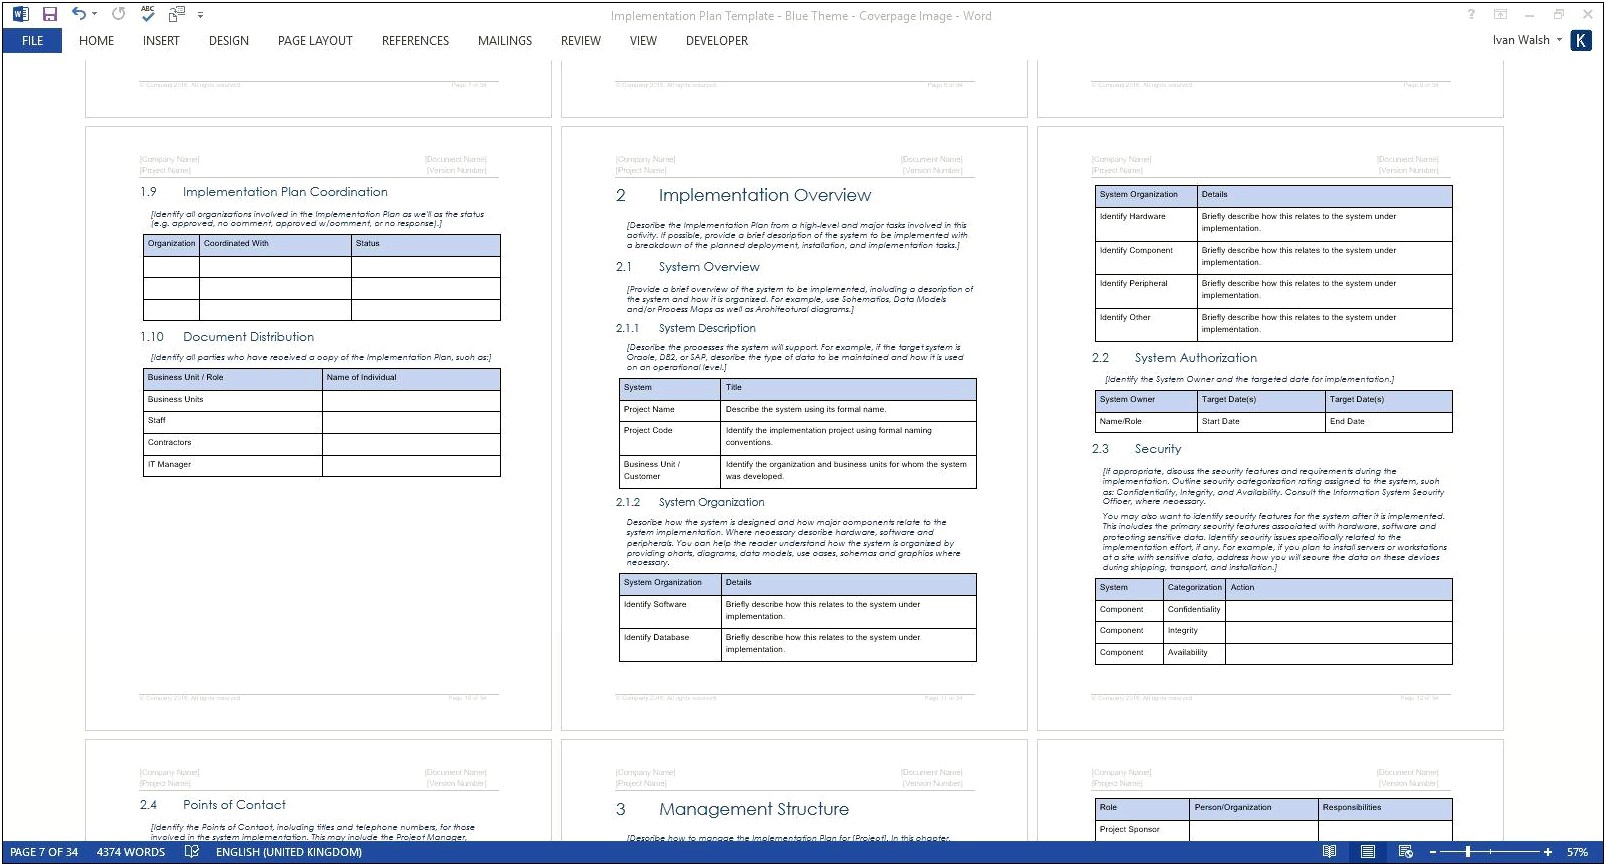Click the 'Availability' table cell
Viewport: 1606px width, 866px height.
(x=1194, y=653)
